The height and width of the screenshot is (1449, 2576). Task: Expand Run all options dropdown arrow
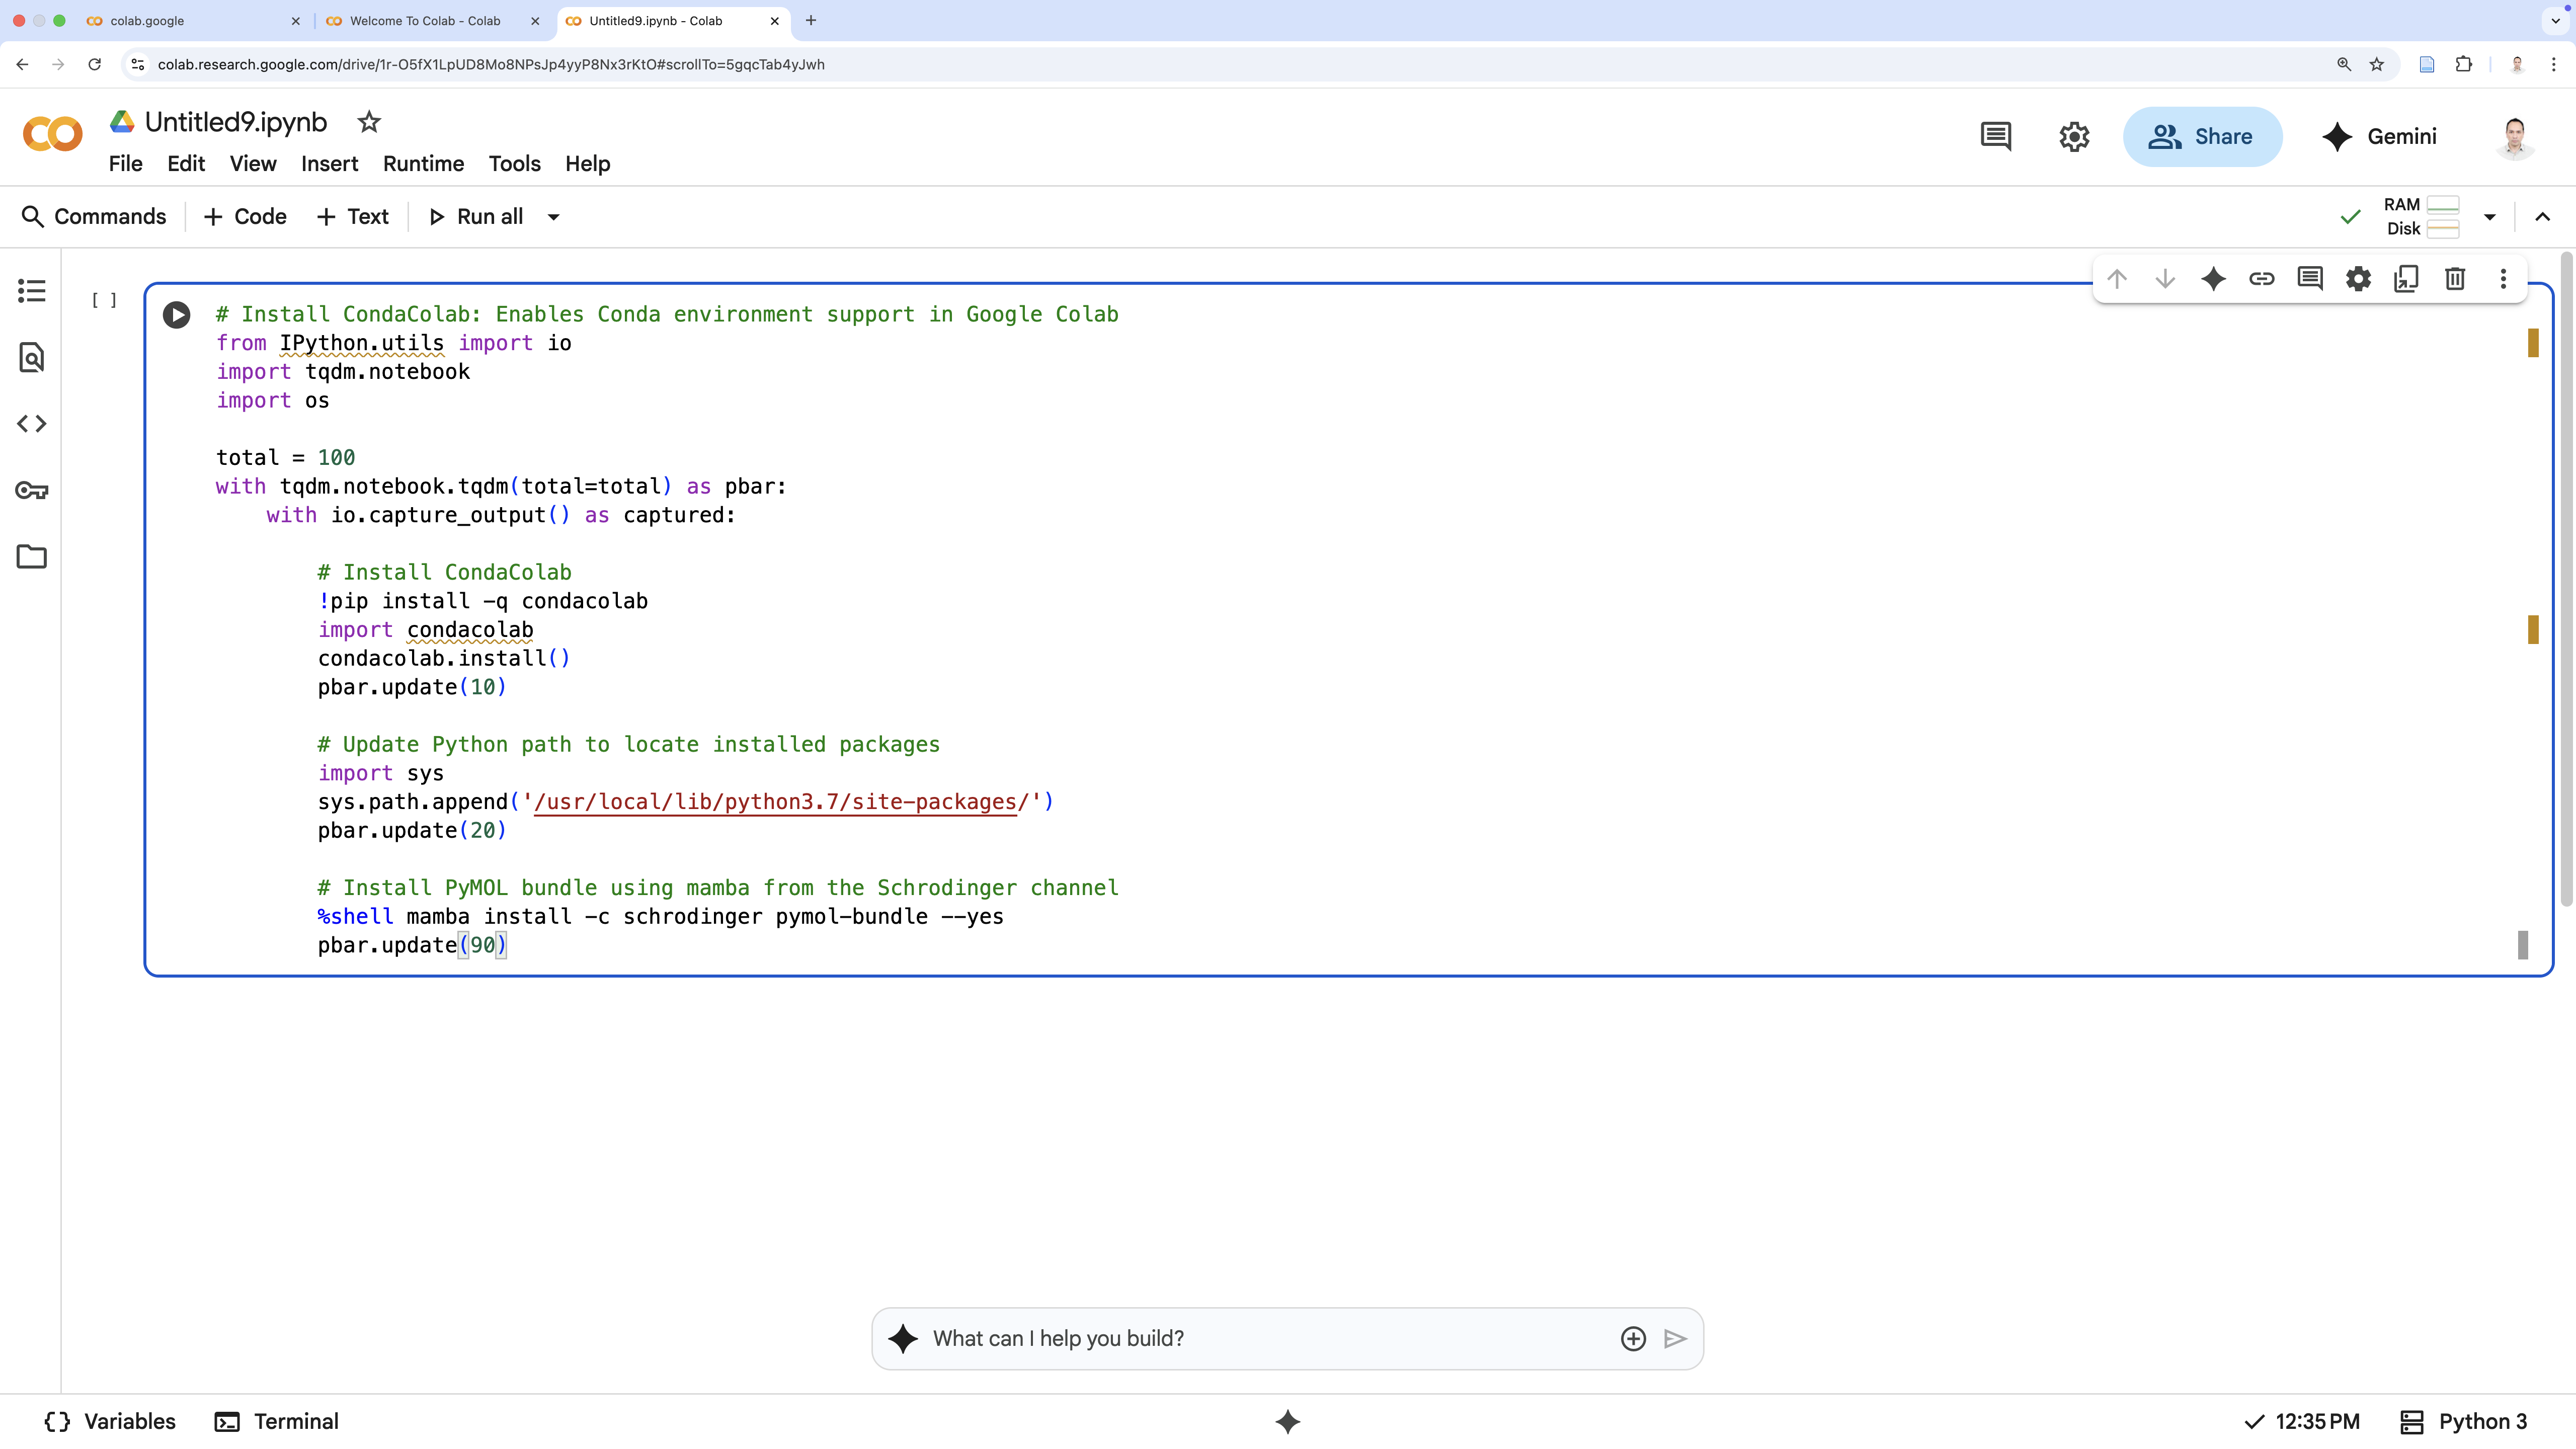click(x=553, y=217)
